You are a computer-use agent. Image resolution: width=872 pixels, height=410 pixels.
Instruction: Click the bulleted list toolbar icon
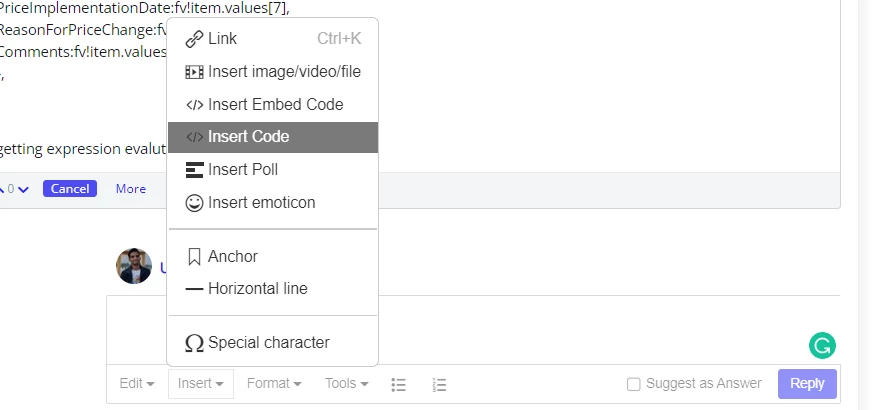pyautogui.click(x=398, y=384)
